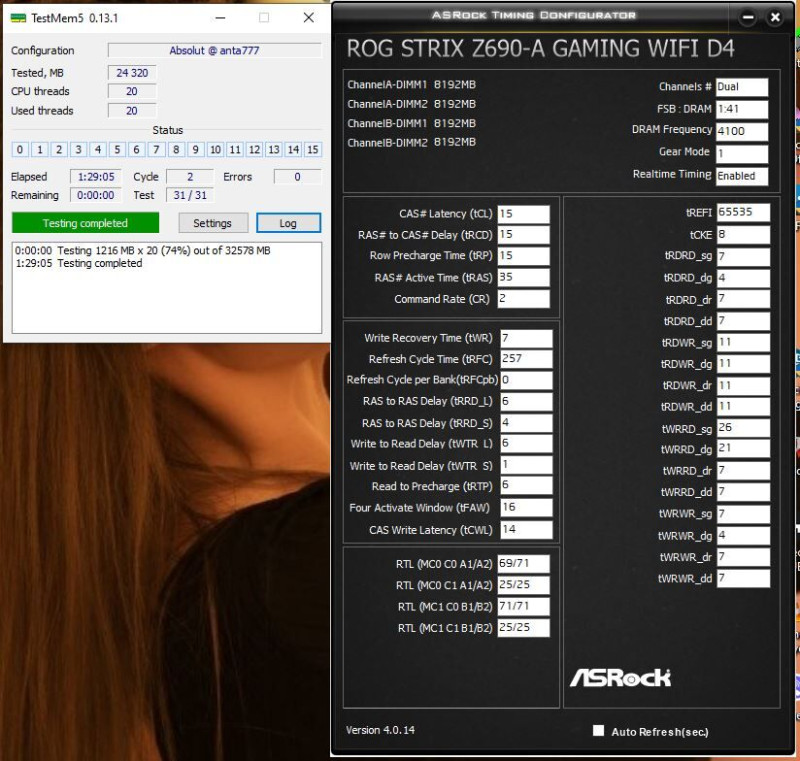Click the ChannelA-DIMM1 8192MB entry
This screenshot has width=800, height=761.
tap(411, 85)
